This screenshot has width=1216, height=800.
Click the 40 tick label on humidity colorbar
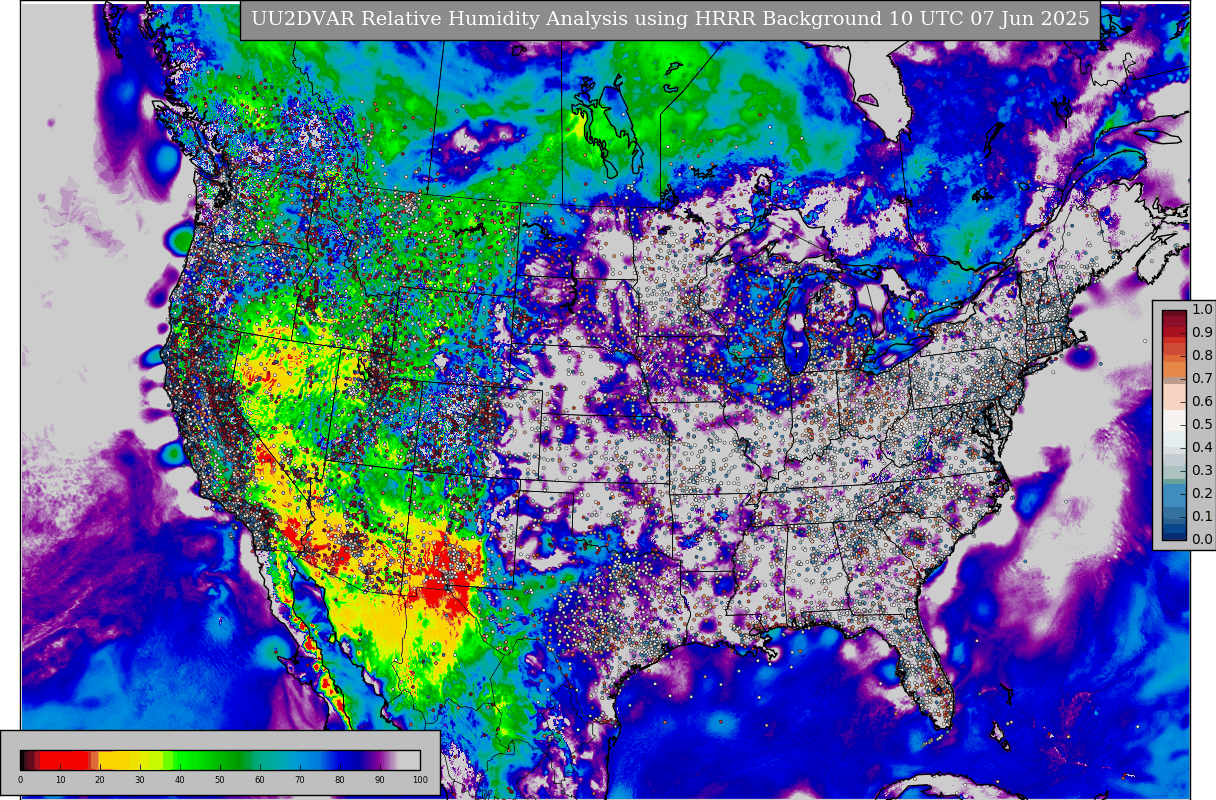point(180,780)
